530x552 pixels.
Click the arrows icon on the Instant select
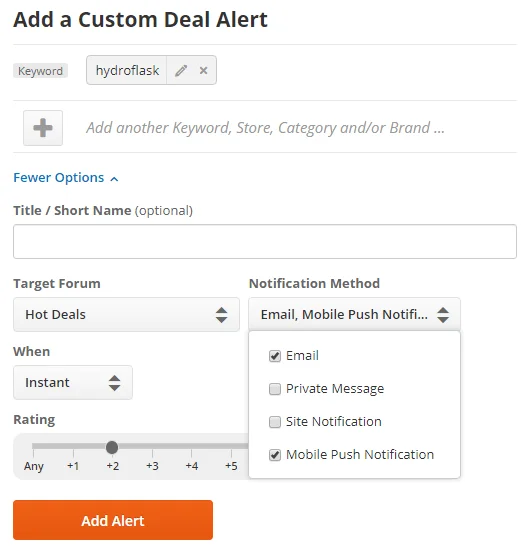coord(114,383)
